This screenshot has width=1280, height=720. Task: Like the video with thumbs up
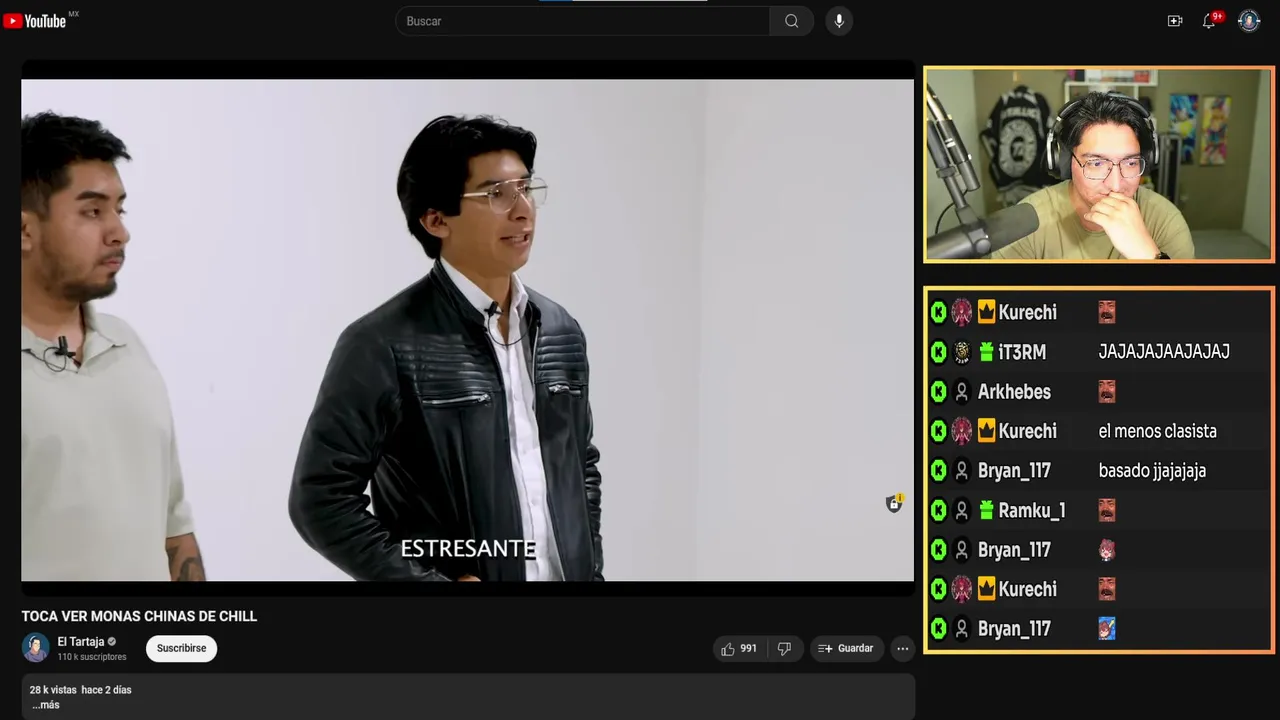click(x=739, y=649)
